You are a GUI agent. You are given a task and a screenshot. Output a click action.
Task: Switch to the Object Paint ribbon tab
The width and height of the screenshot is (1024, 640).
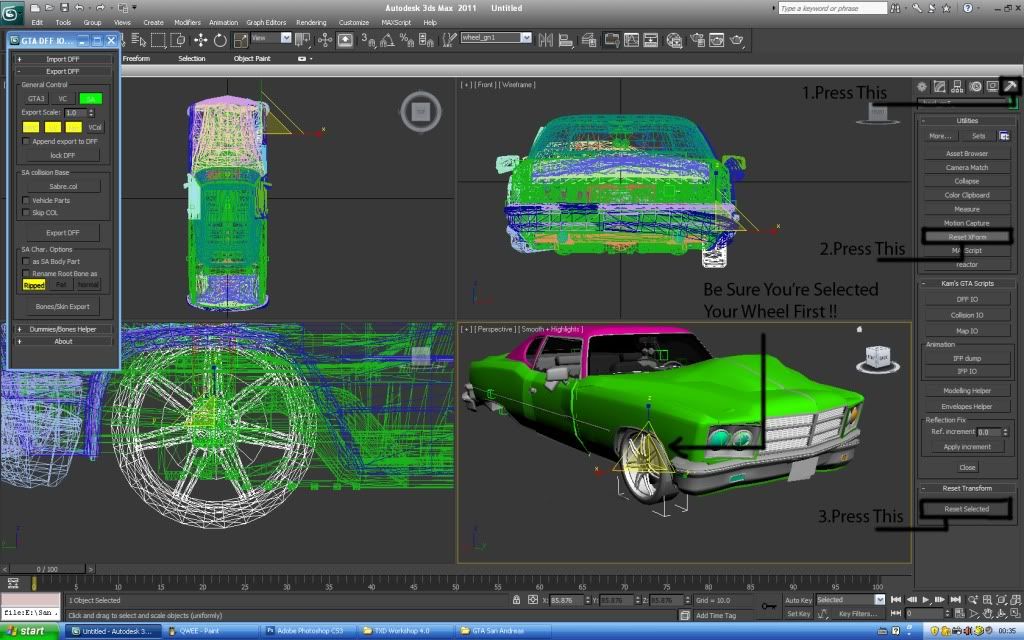(x=252, y=59)
